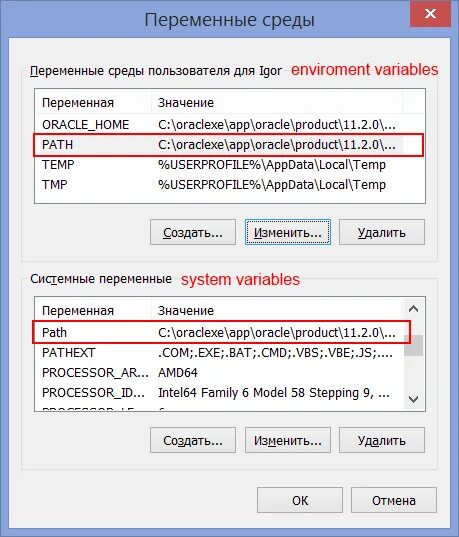Click the system list scroll up arrow

point(414,309)
